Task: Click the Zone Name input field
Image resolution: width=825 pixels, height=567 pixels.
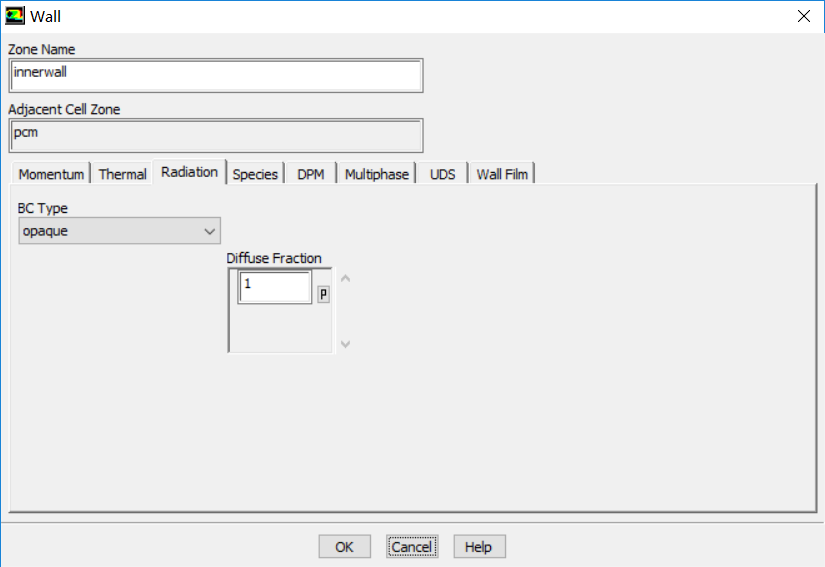Action: pyautogui.click(x=216, y=76)
